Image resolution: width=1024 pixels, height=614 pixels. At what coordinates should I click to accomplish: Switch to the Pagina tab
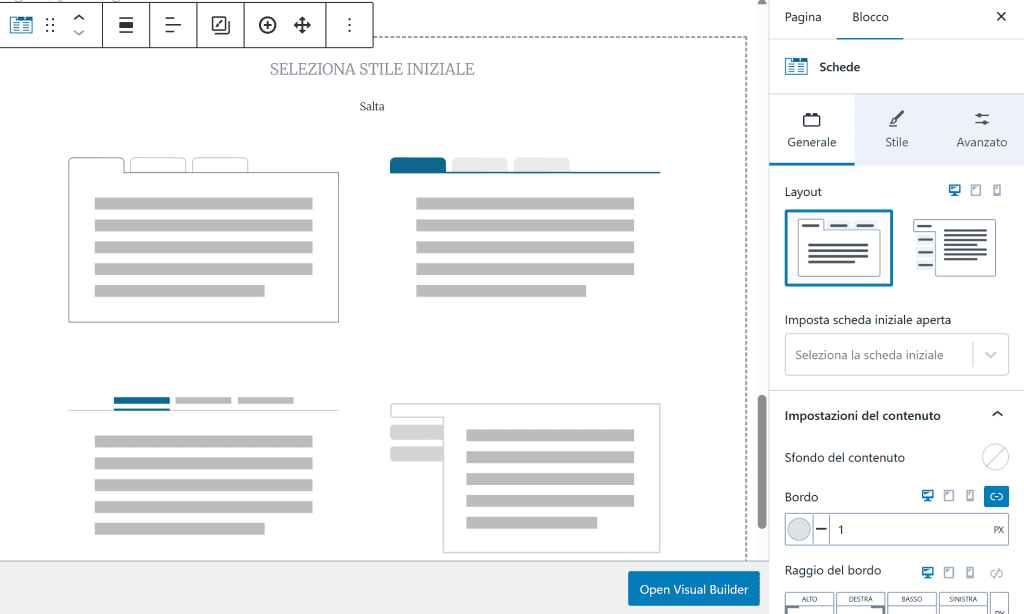click(803, 17)
